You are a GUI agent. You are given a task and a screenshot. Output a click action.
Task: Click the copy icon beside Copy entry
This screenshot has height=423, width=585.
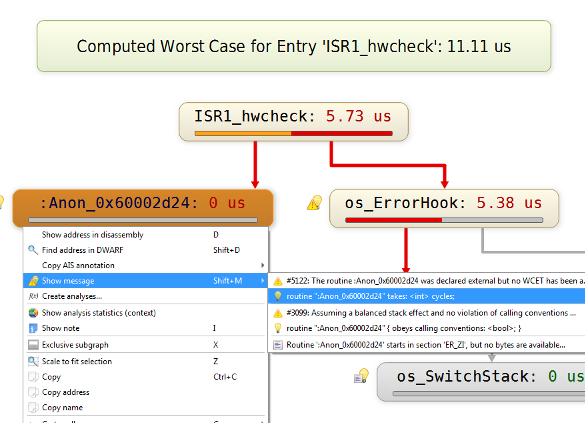point(33,377)
